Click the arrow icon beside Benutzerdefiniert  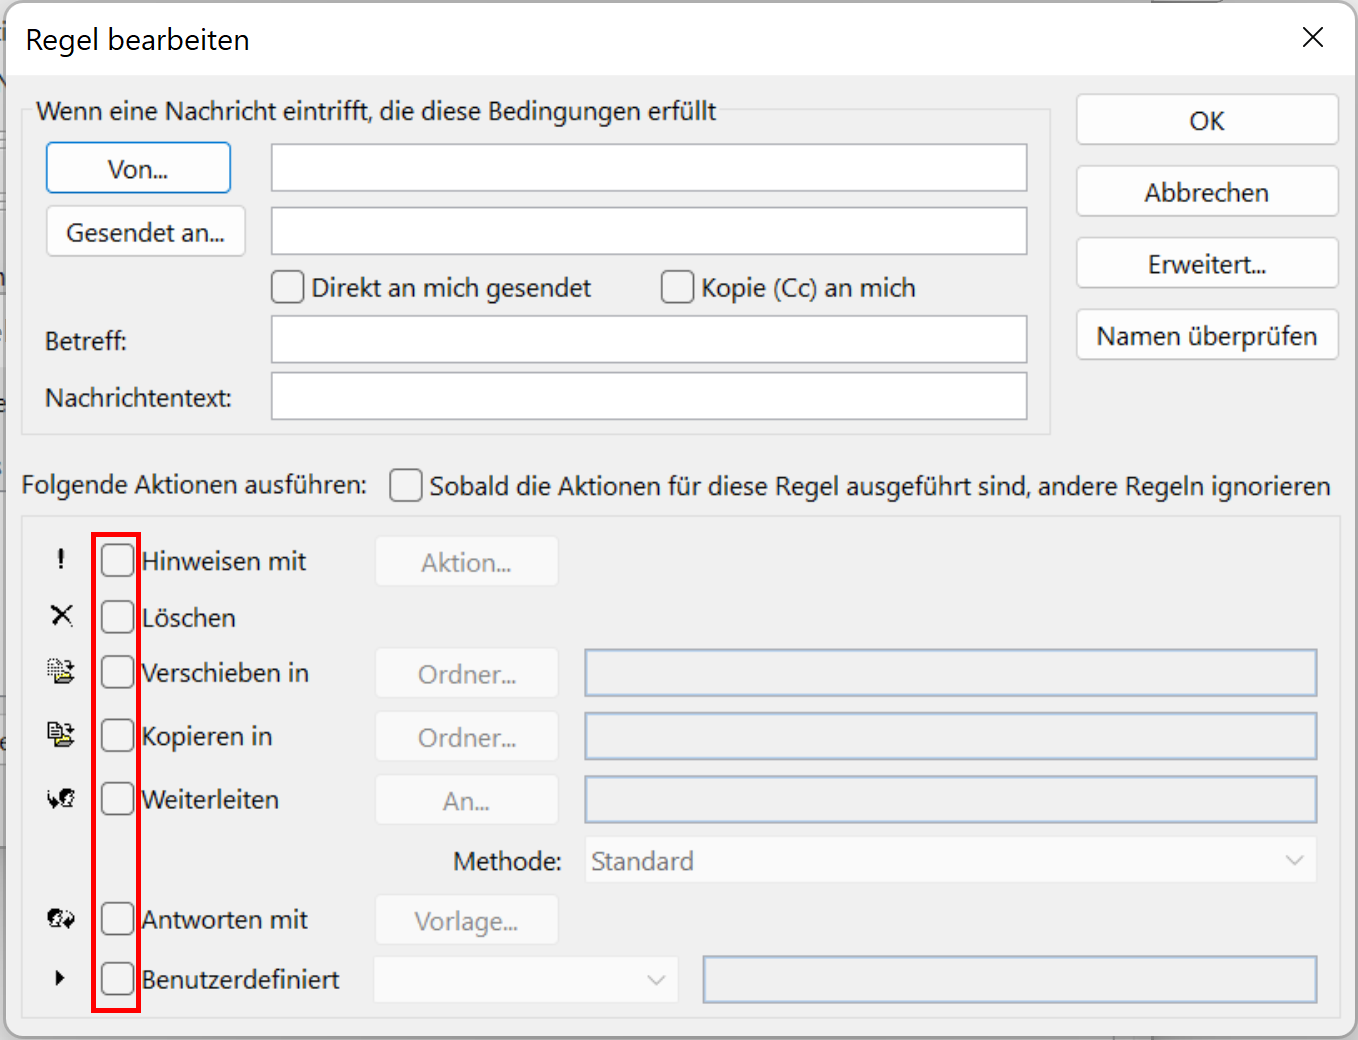60,978
